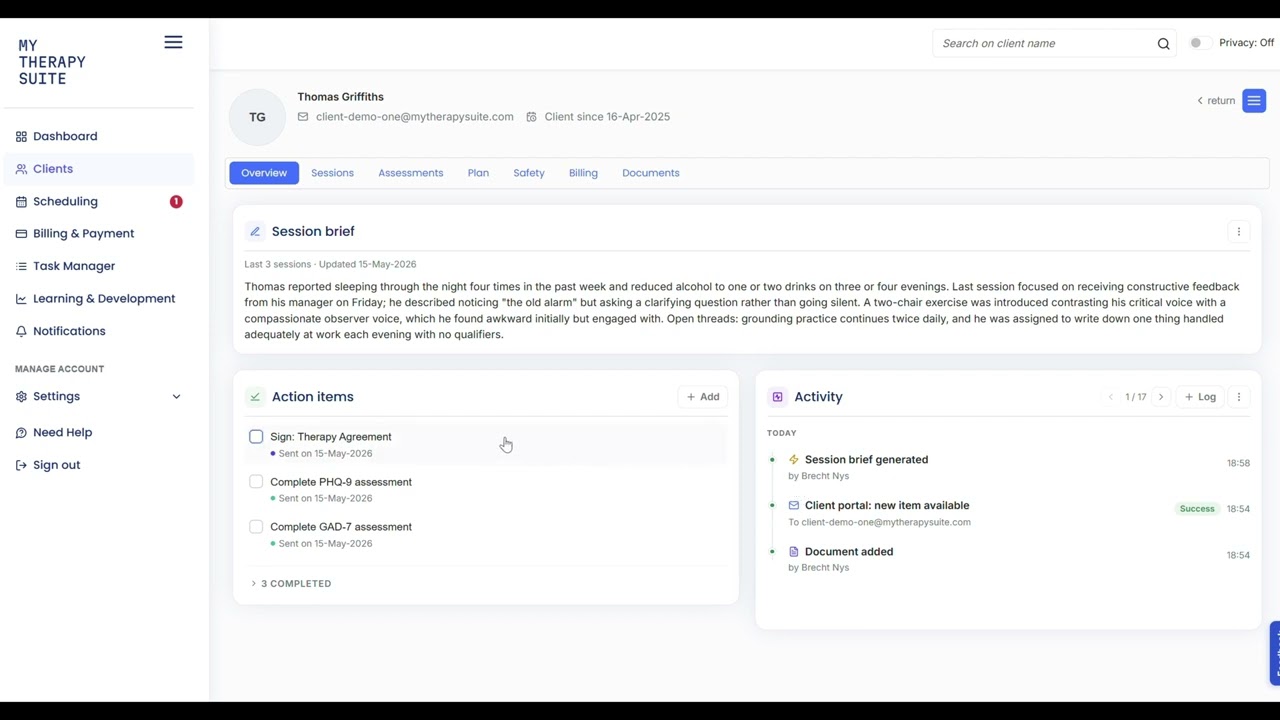1280x720 pixels.
Task: Click the My Therapy Suite logo
Action: click(52, 62)
